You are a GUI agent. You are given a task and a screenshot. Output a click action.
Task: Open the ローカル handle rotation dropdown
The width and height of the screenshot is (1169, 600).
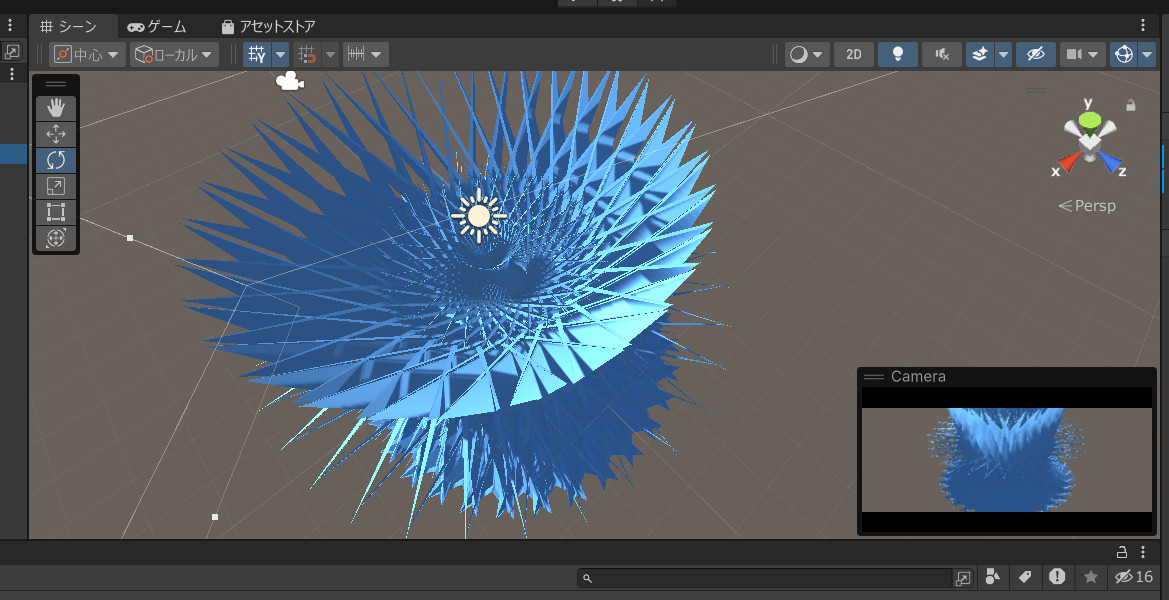[x=174, y=54]
